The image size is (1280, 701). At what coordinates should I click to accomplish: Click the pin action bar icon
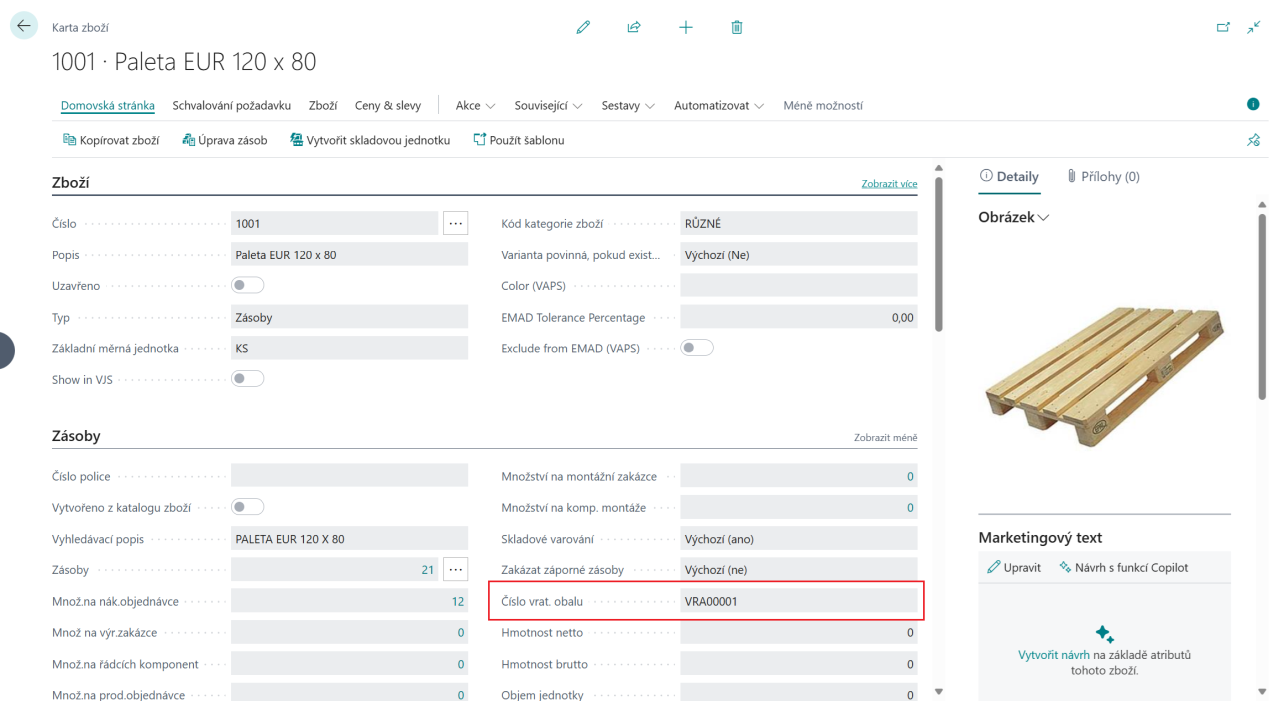(1253, 141)
